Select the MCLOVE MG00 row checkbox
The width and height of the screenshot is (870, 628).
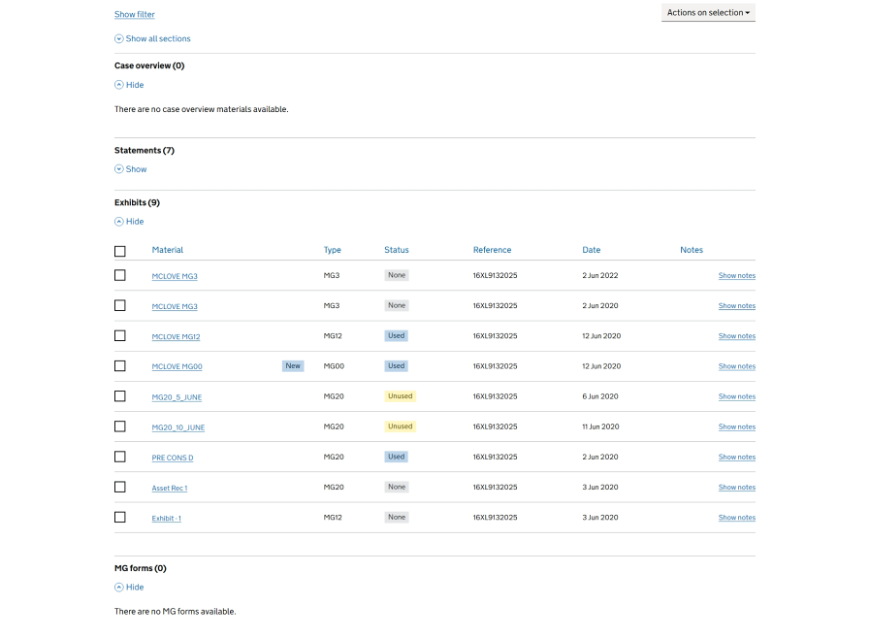pos(120,366)
